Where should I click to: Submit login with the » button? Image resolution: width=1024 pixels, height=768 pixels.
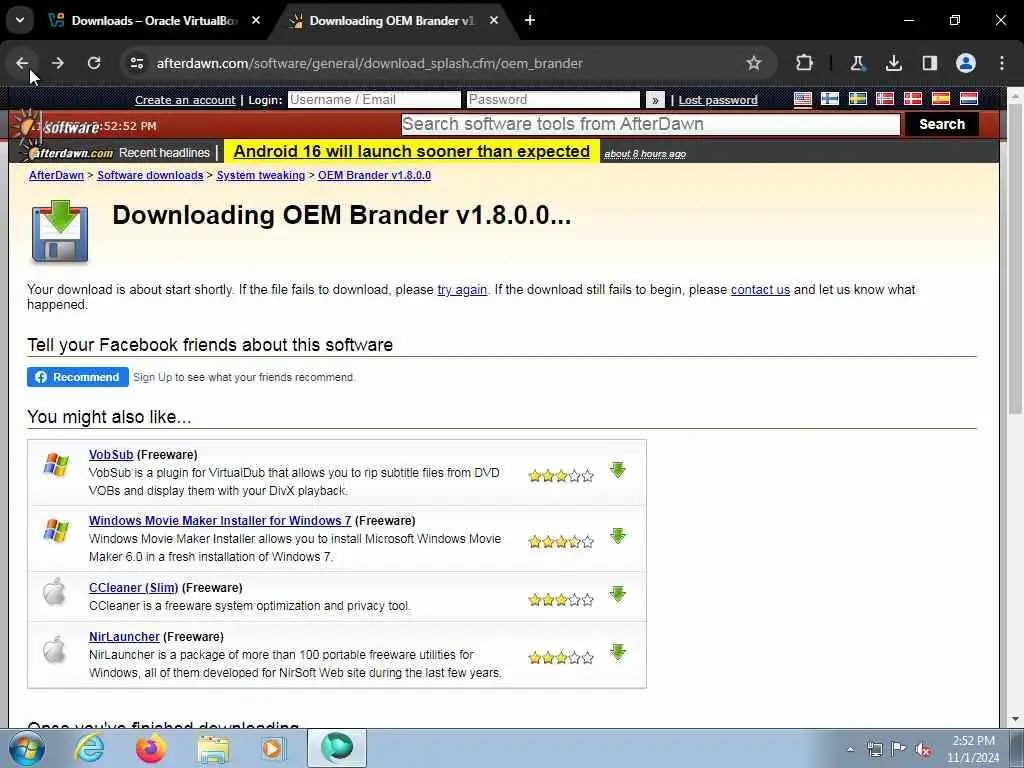(655, 100)
